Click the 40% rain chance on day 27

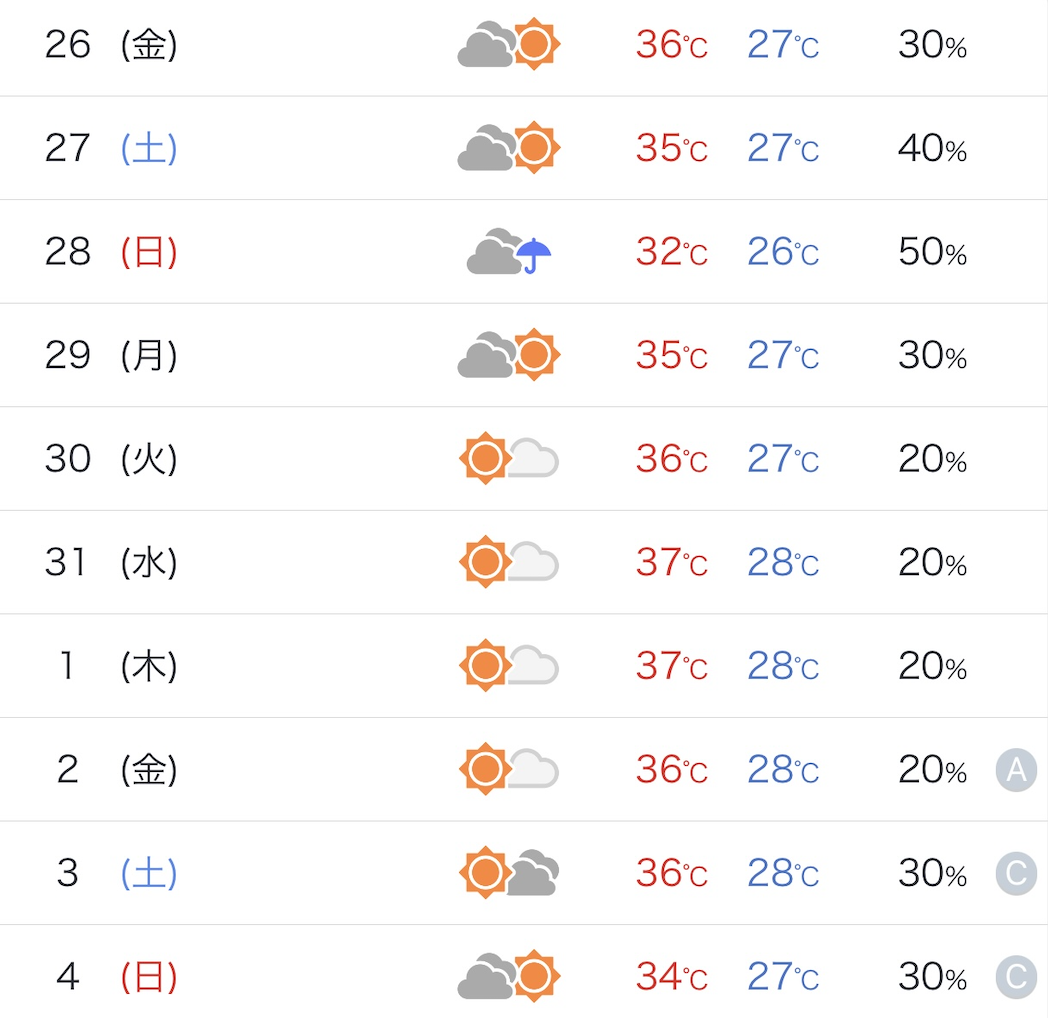(932, 148)
